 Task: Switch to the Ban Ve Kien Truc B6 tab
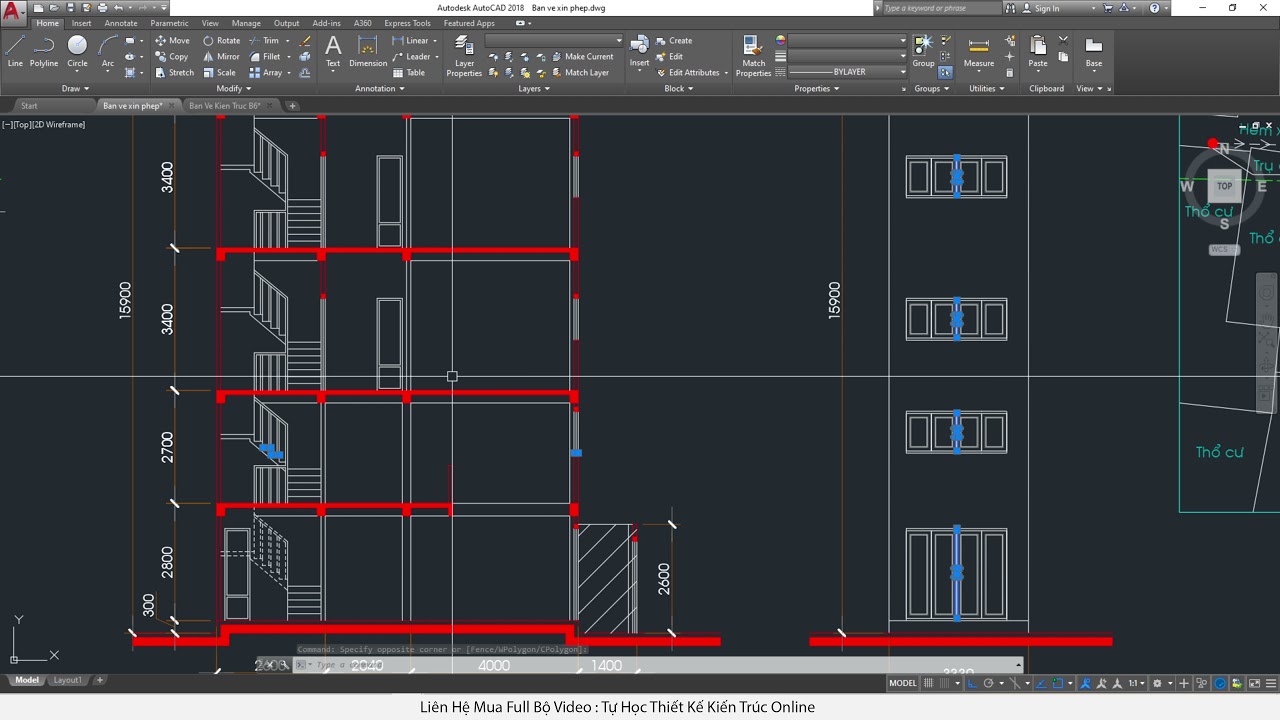[225, 105]
